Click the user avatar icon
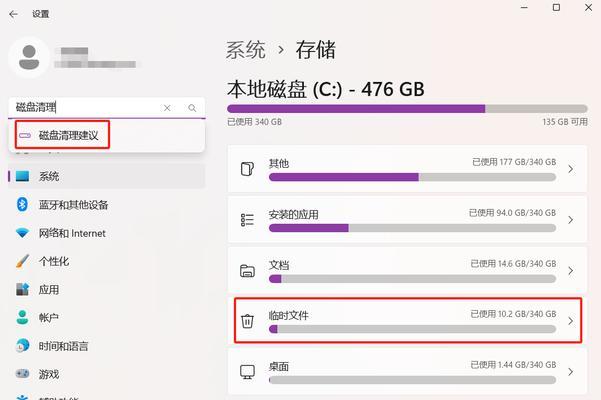This screenshot has width=601, height=400. [29, 57]
